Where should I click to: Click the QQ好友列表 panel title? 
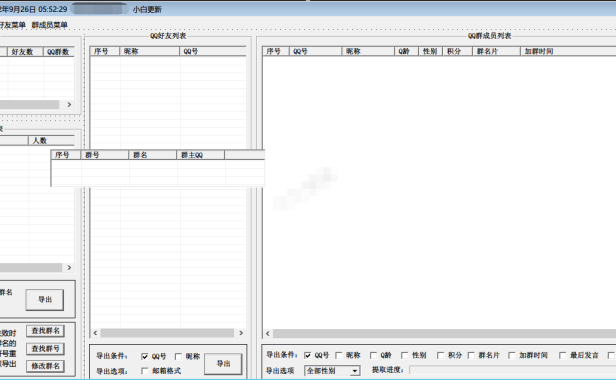click(x=168, y=36)
